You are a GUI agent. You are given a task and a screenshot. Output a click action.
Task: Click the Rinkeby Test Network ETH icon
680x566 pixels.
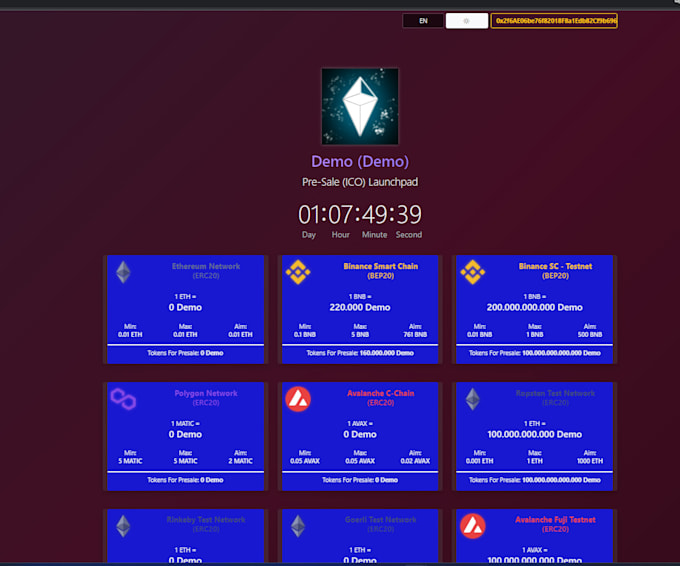(123, 526)
